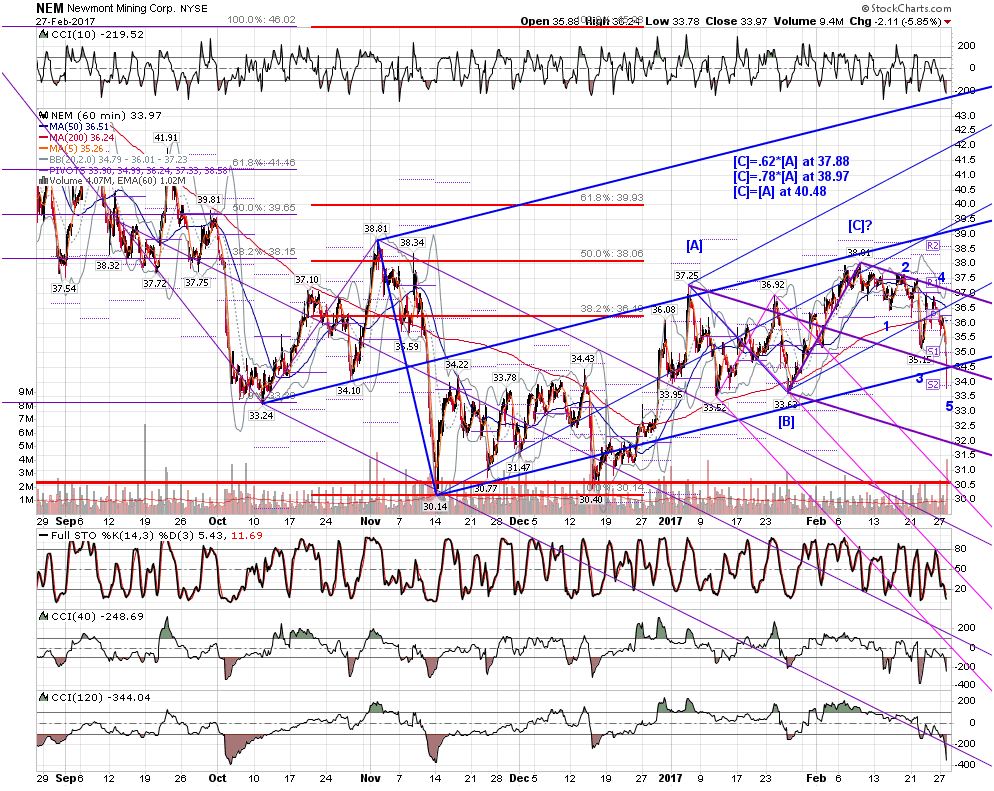Viewport: 994px width, 791px height.
Task: Click the blue [A] wave label
Action: pos(694,245)
